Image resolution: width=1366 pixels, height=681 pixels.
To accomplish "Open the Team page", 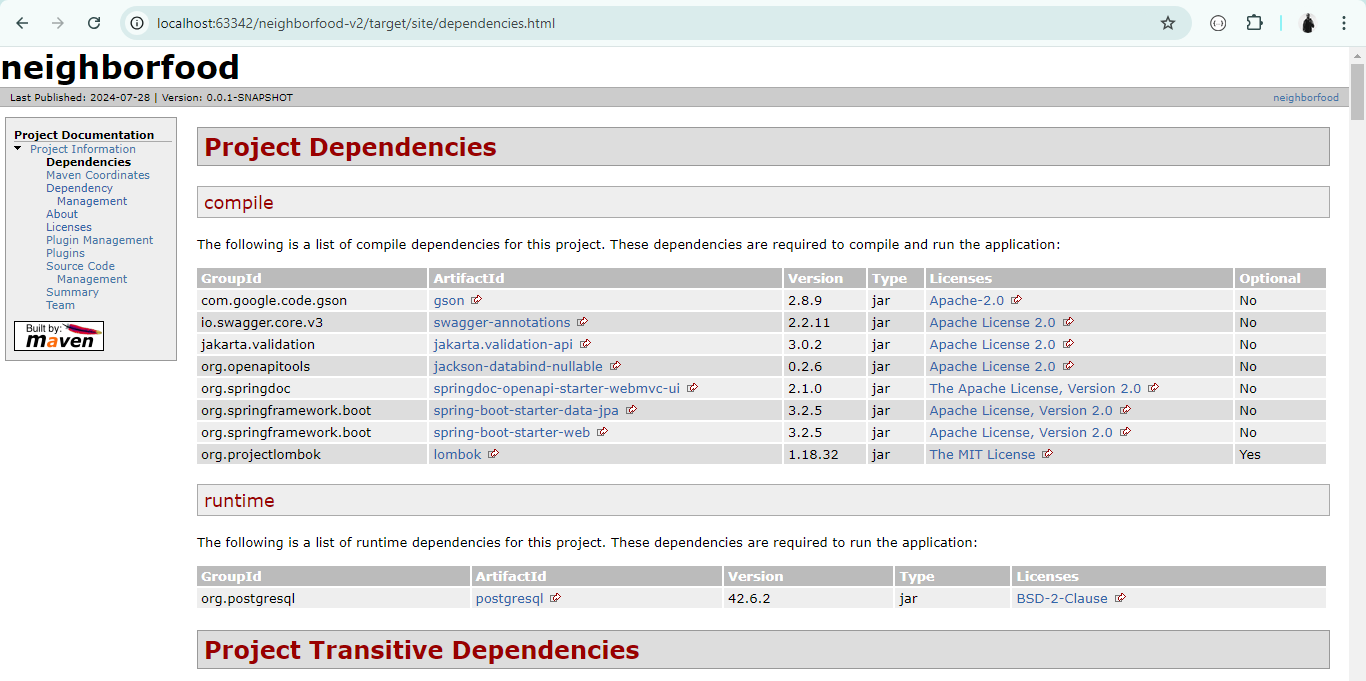I will pos(60,305).
